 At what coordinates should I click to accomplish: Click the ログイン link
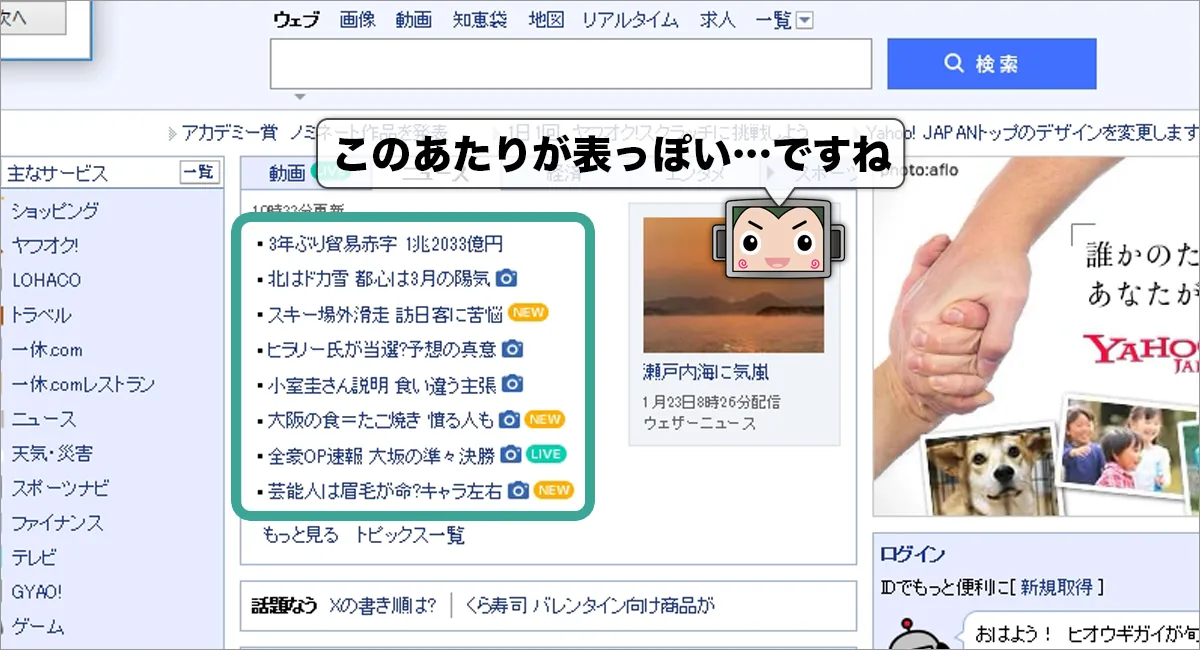913,555
